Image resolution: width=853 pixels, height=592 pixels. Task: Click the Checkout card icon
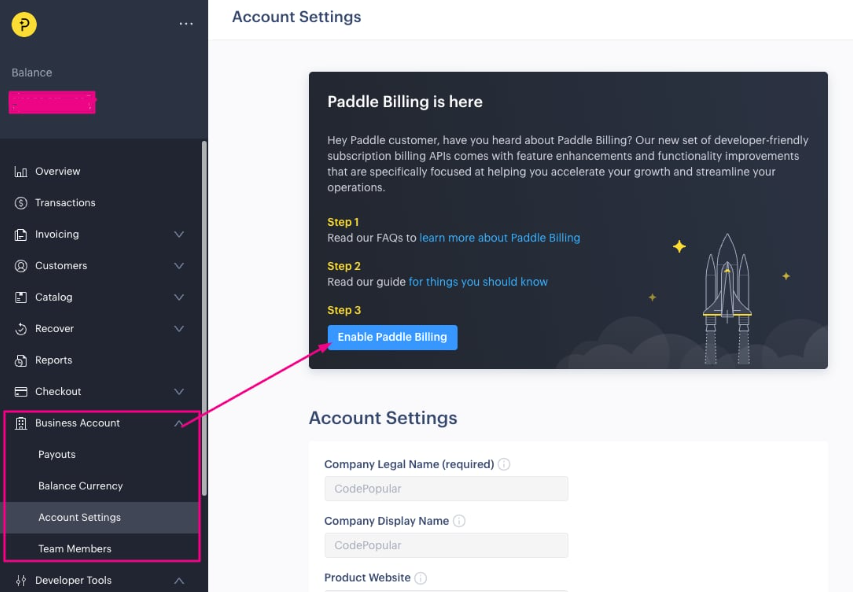21,392
